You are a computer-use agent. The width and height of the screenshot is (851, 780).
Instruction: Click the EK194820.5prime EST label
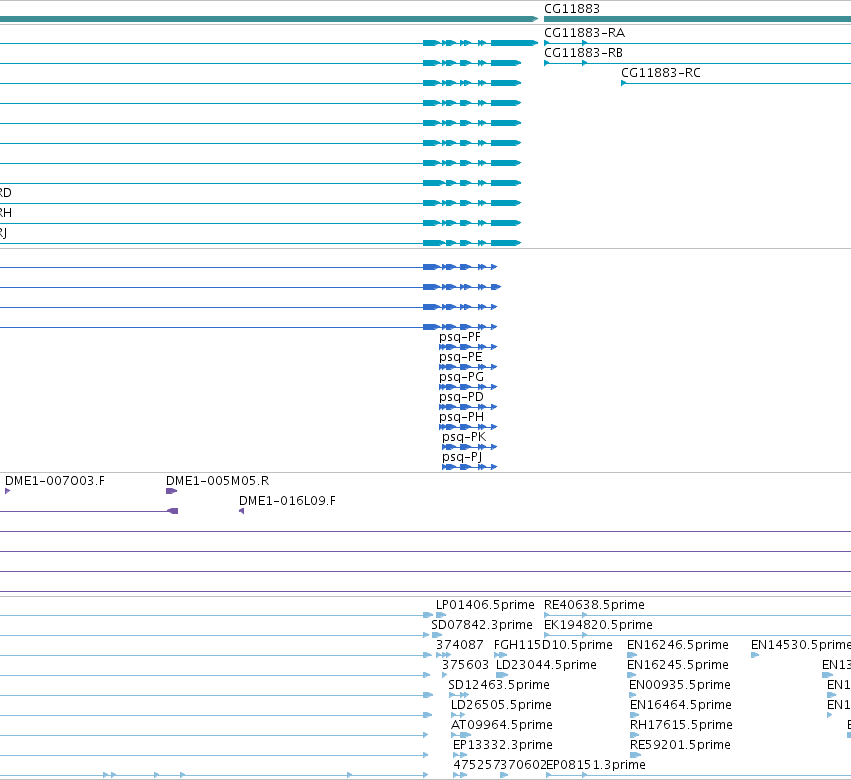(598, 625)
